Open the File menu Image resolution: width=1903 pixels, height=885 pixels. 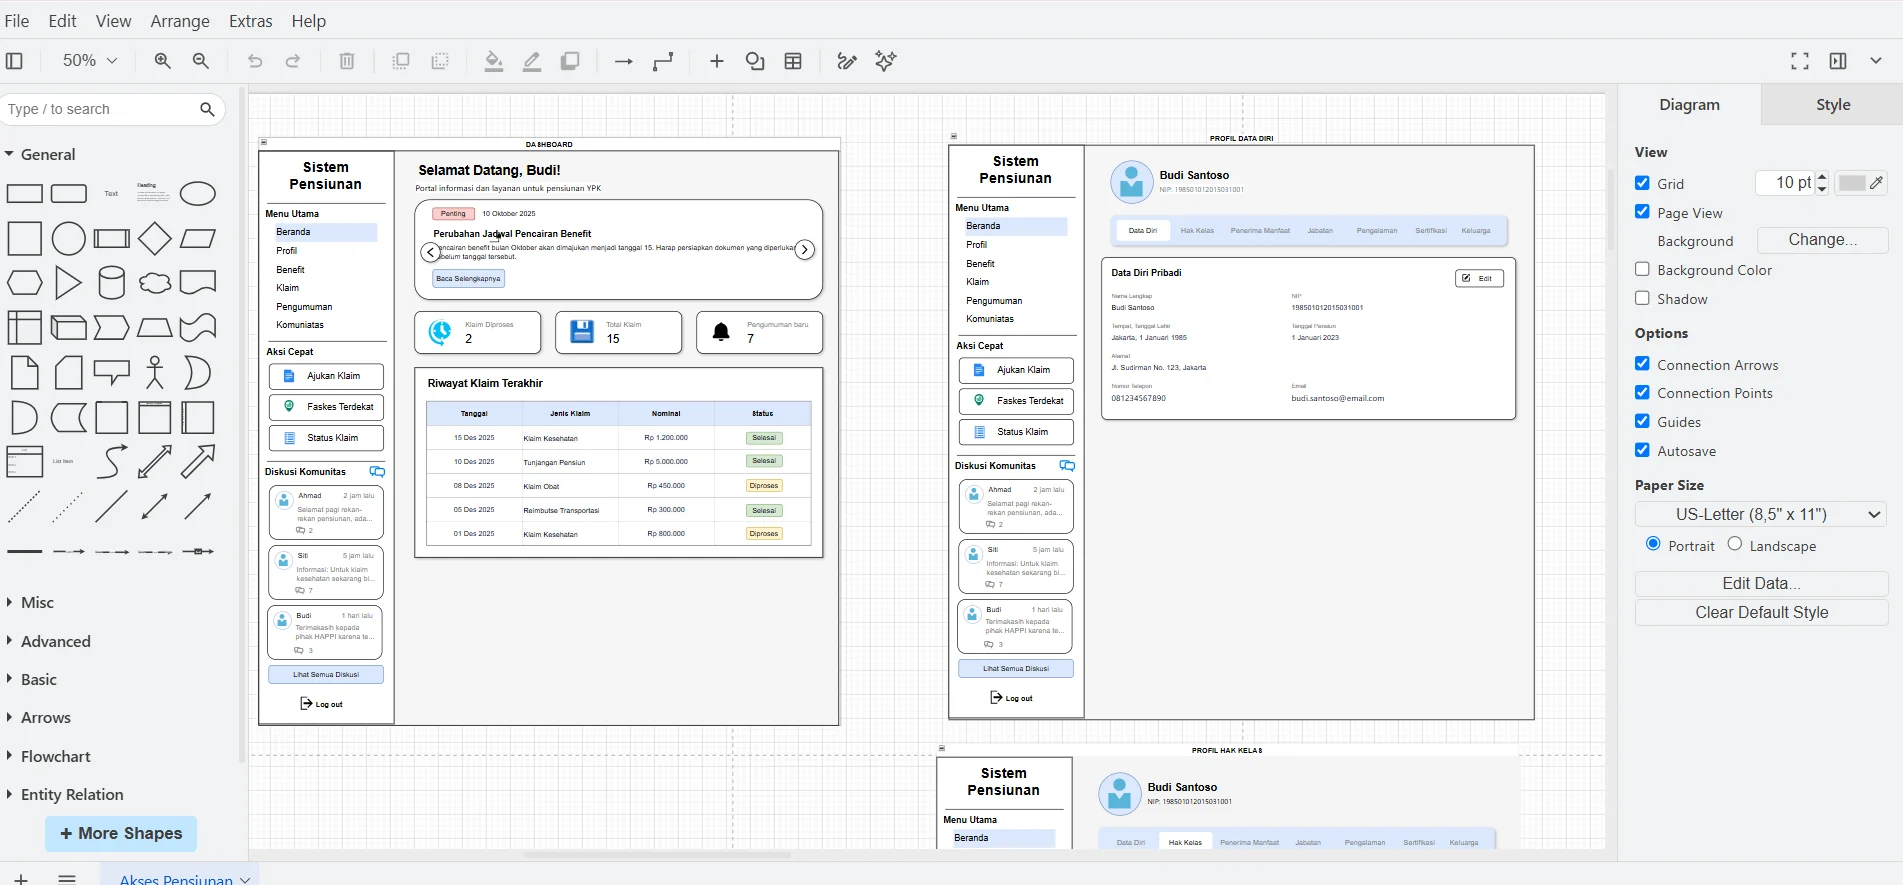click(17, 21)
